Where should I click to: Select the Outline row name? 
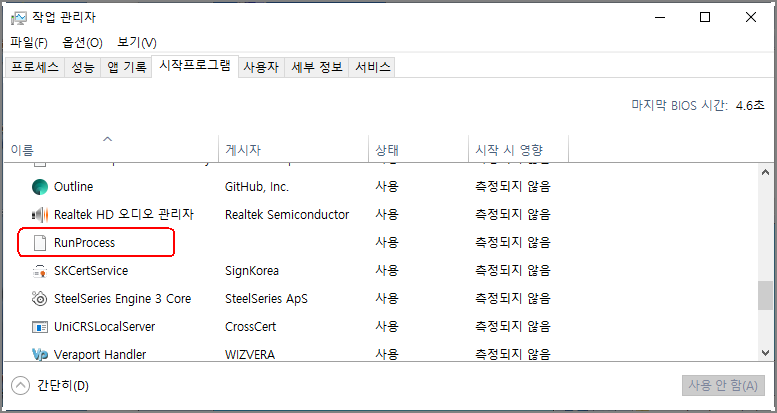tap(73, 187)
